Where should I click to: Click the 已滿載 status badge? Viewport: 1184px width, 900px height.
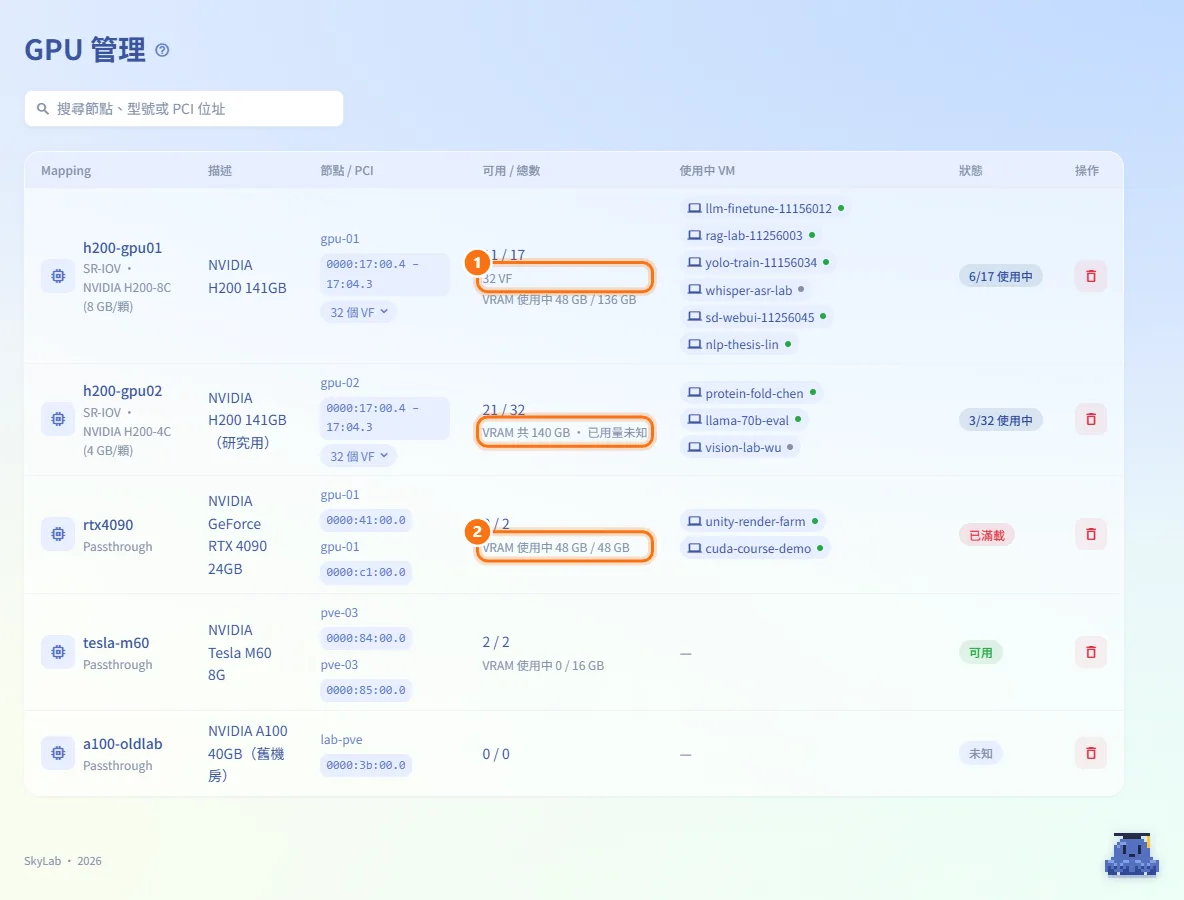[987, 535]
